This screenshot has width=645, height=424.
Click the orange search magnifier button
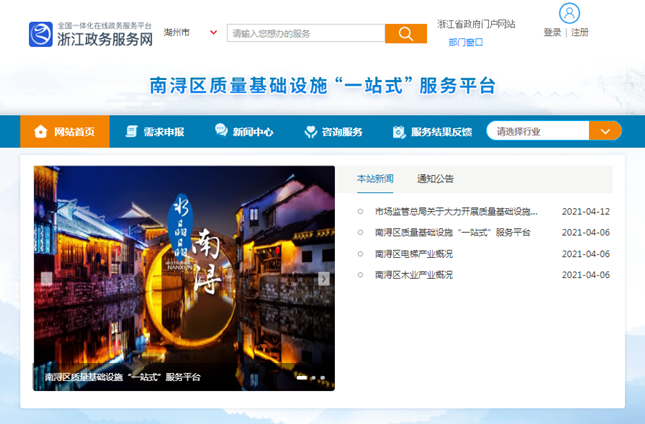tap(406, 33)
